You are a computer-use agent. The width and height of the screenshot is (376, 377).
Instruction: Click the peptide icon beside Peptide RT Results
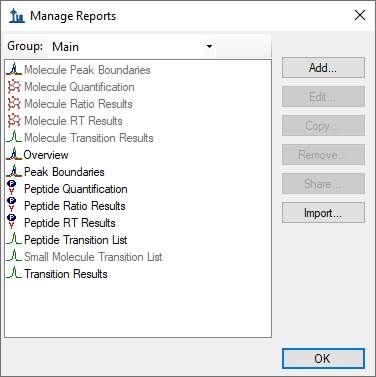pos(12,222)
